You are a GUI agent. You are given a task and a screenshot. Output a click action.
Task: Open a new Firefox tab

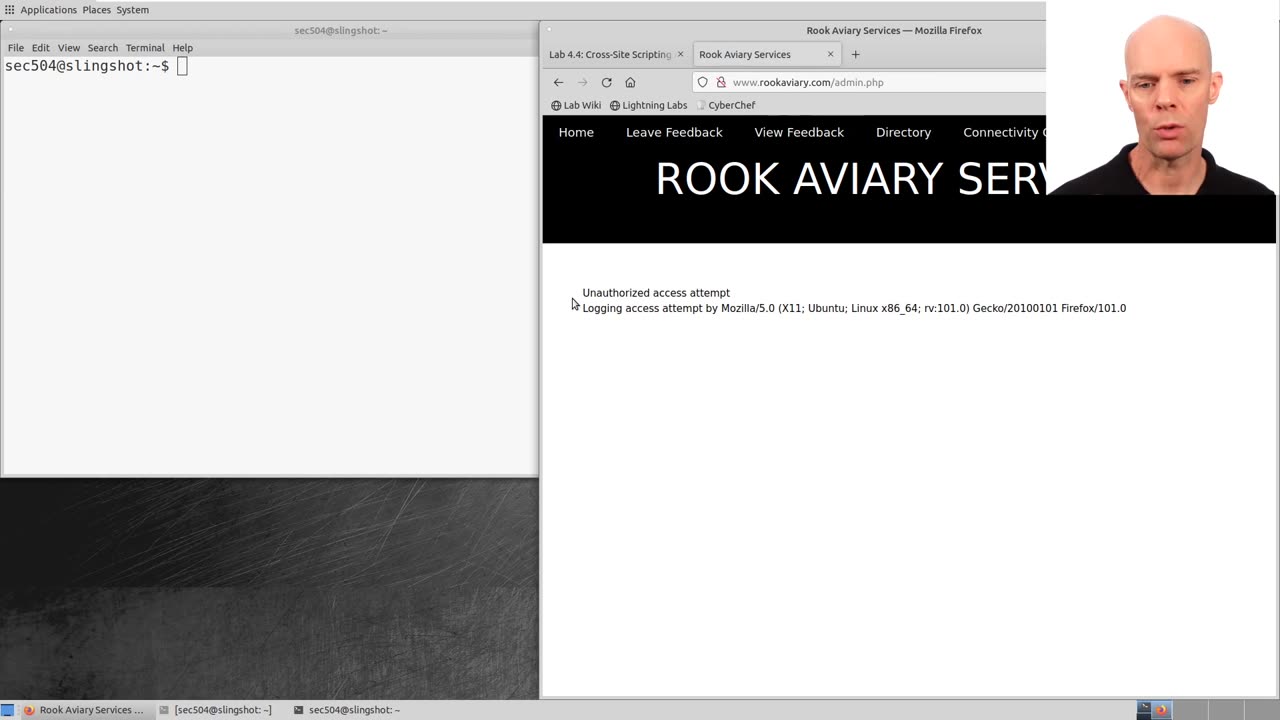coord(855,54)
